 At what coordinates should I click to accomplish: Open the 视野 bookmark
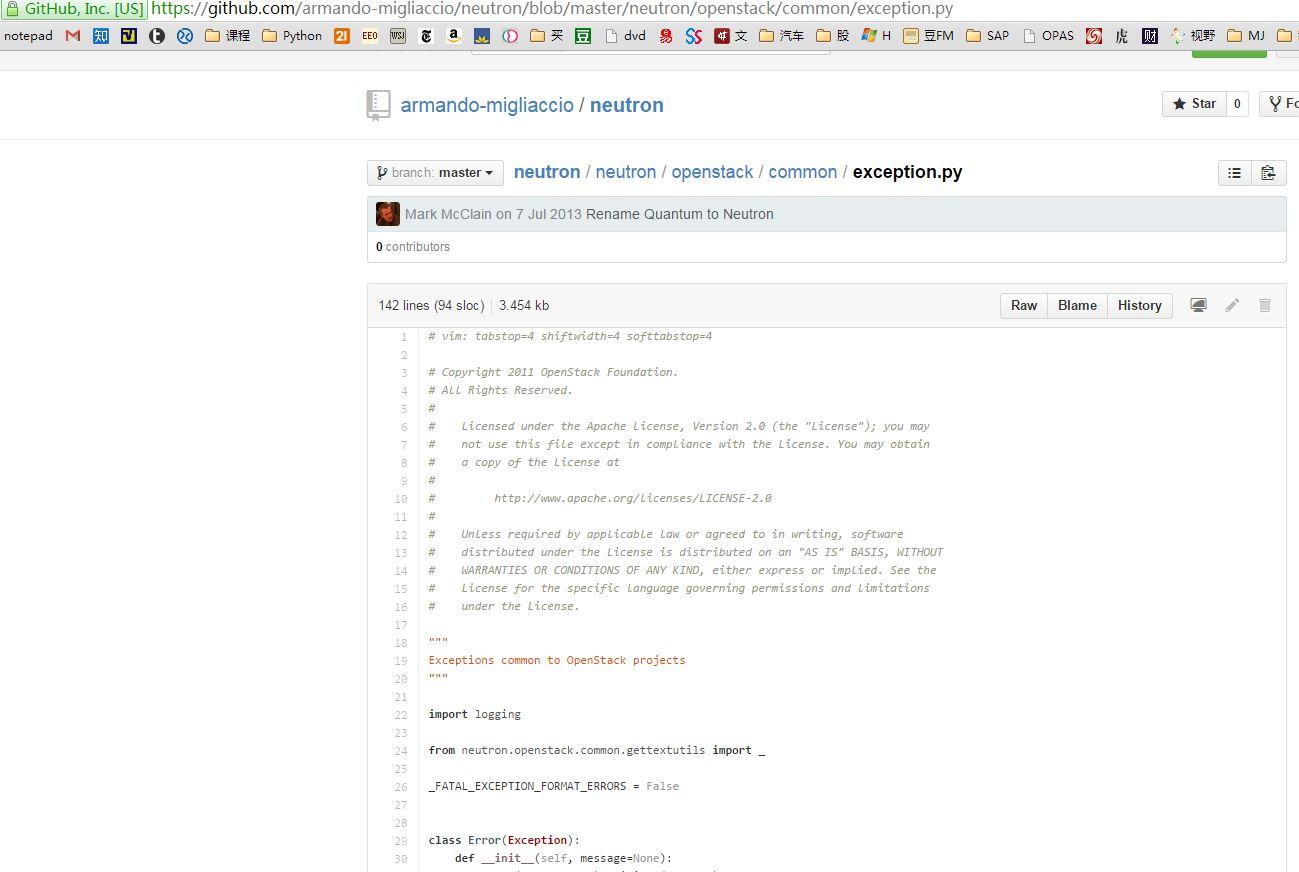(1193, 36)
